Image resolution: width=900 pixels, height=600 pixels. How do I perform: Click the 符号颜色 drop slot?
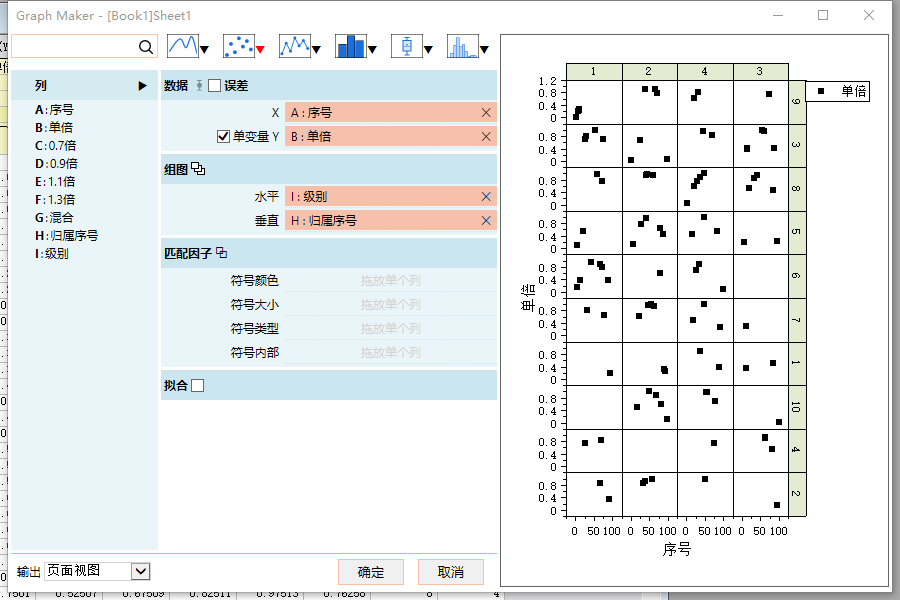pyautogui.click(x=390, y=280)
